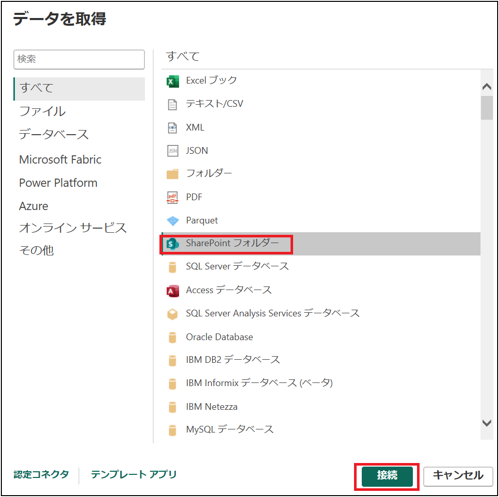
Task: Select the すべて category in sidebar
Action: [79, 89]
